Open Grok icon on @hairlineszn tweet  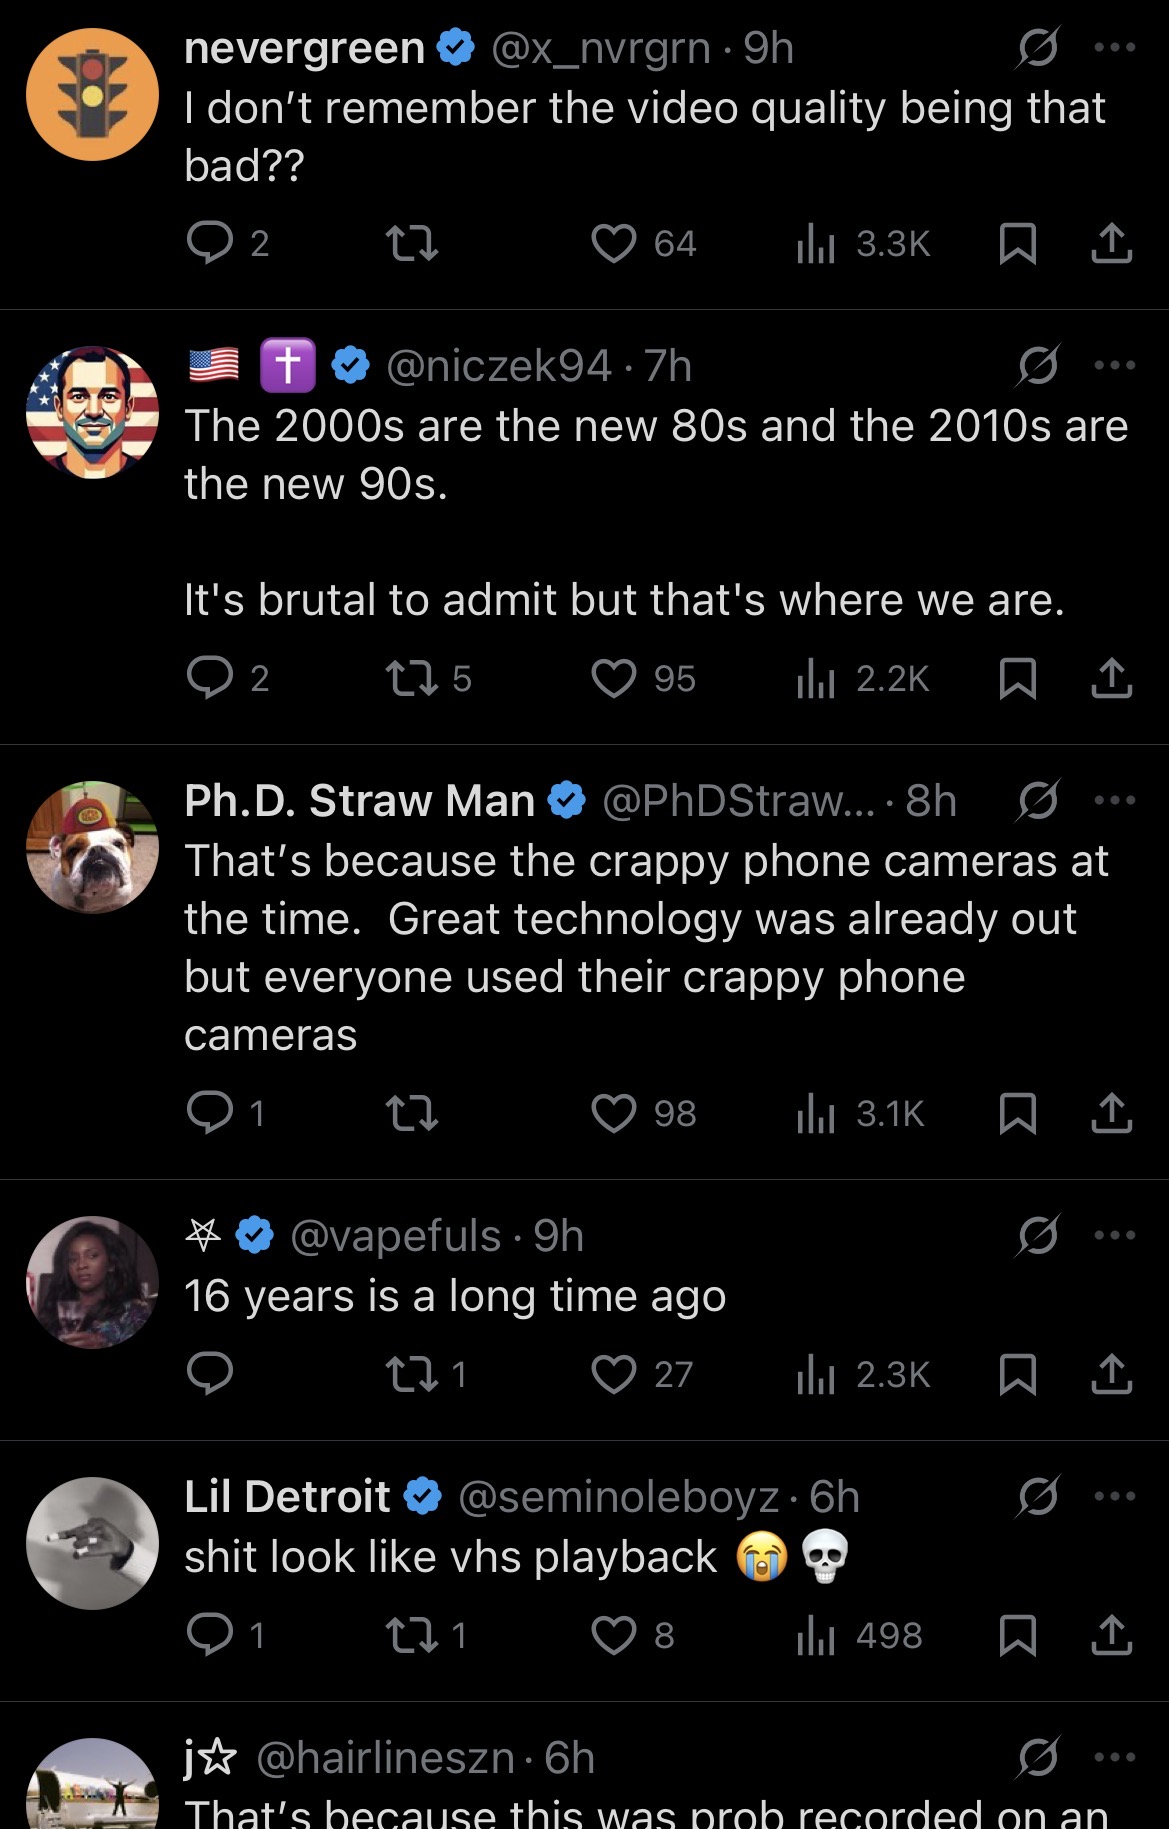(x=1037, y=1758)
